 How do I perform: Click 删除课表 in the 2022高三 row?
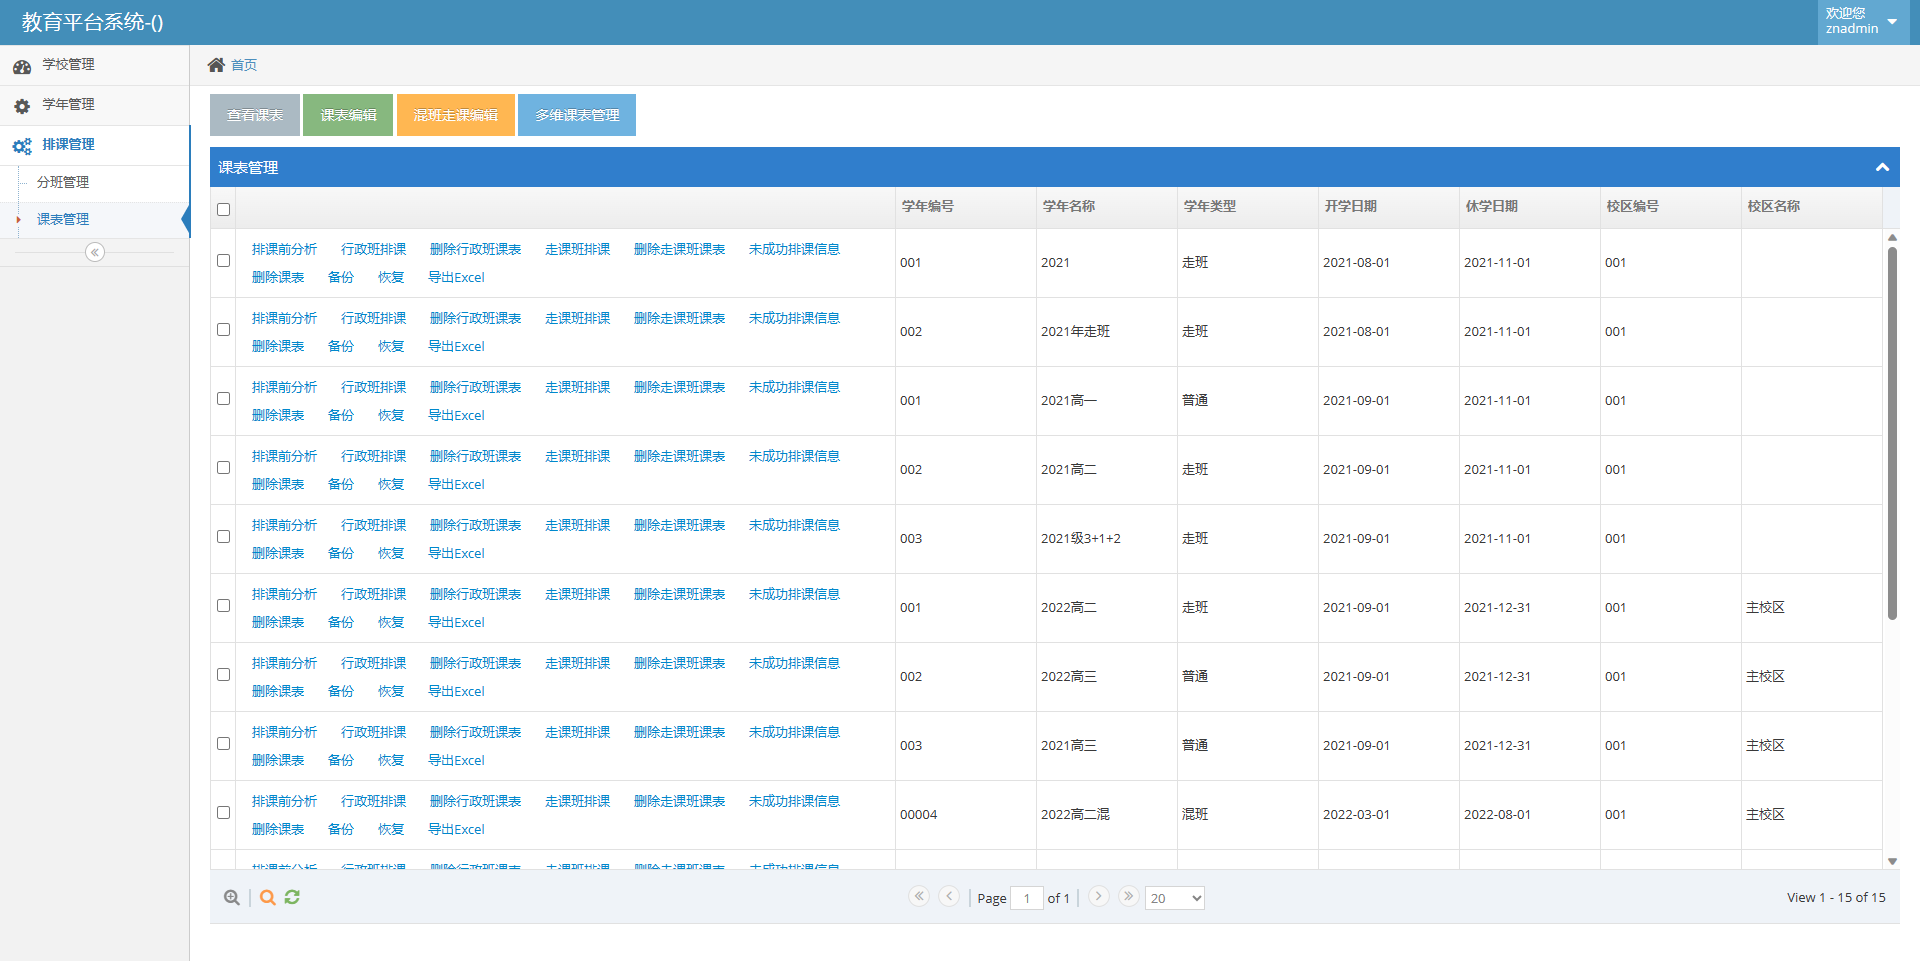(278, 691)
